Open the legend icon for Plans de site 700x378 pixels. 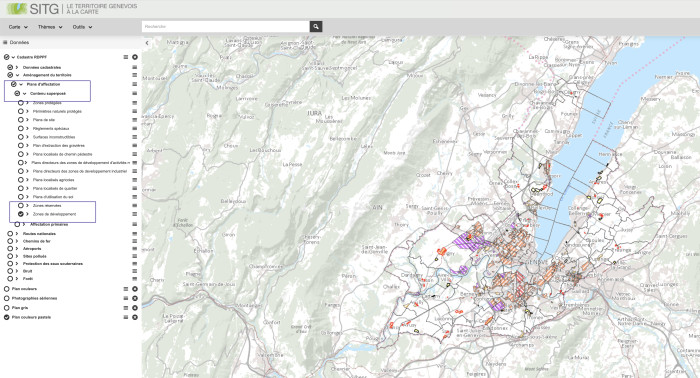[x=135, y=120]
